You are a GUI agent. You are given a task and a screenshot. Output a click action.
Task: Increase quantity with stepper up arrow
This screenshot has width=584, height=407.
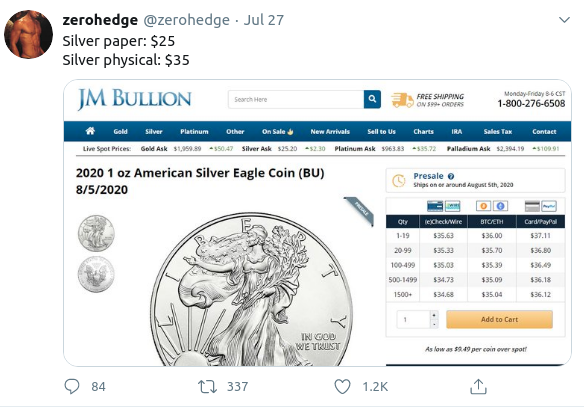click(x=434, y=315)
